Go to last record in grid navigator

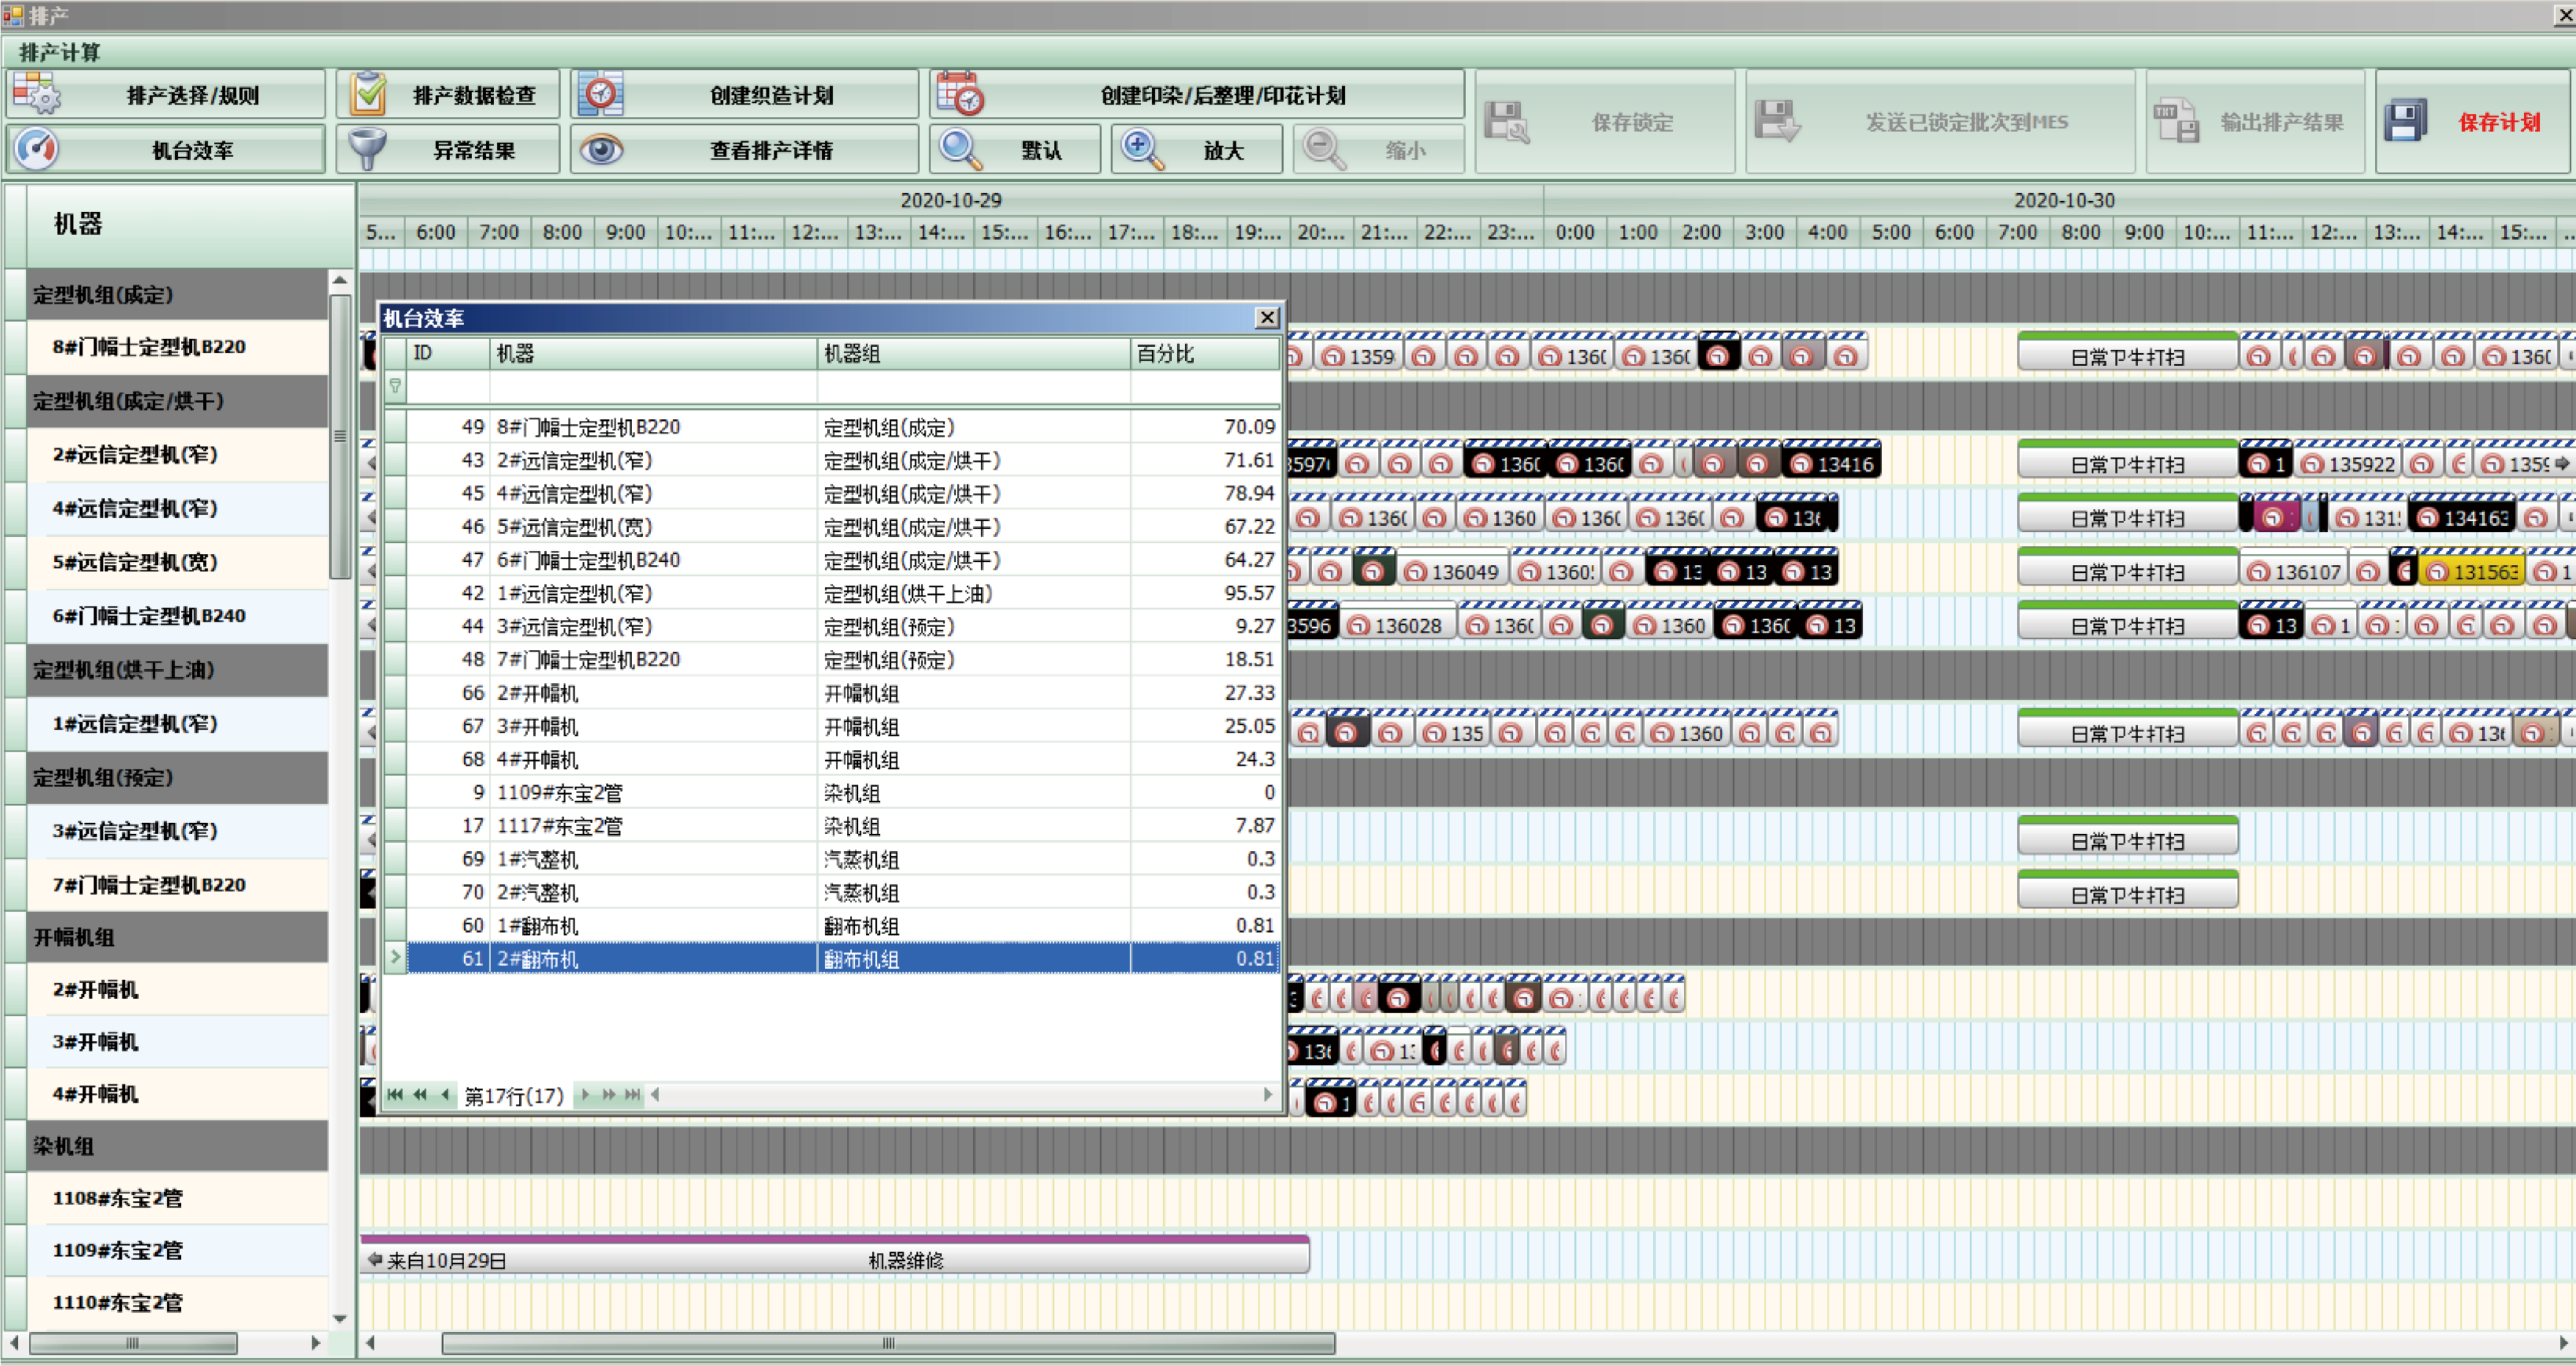pos(632,1095)
